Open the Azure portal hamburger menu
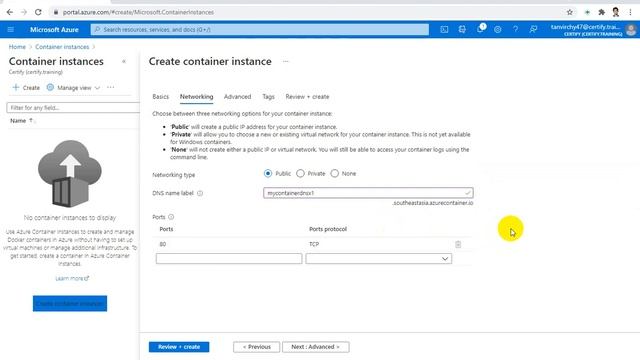640x360 pixels. click(x=11, y=29)
